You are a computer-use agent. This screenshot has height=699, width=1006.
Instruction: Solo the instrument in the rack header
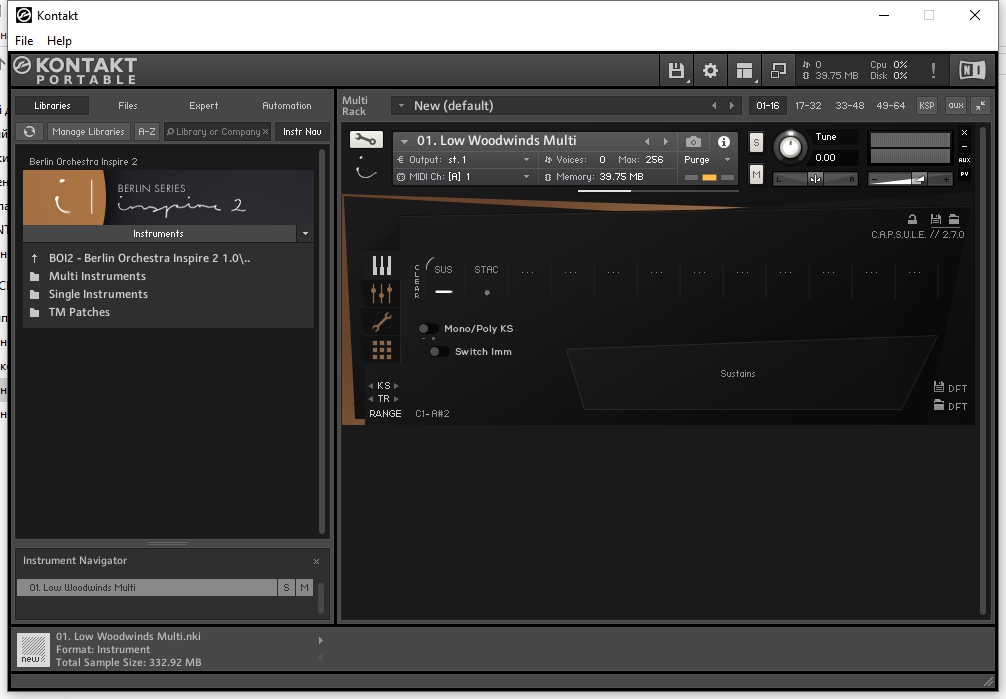[756, 143]
